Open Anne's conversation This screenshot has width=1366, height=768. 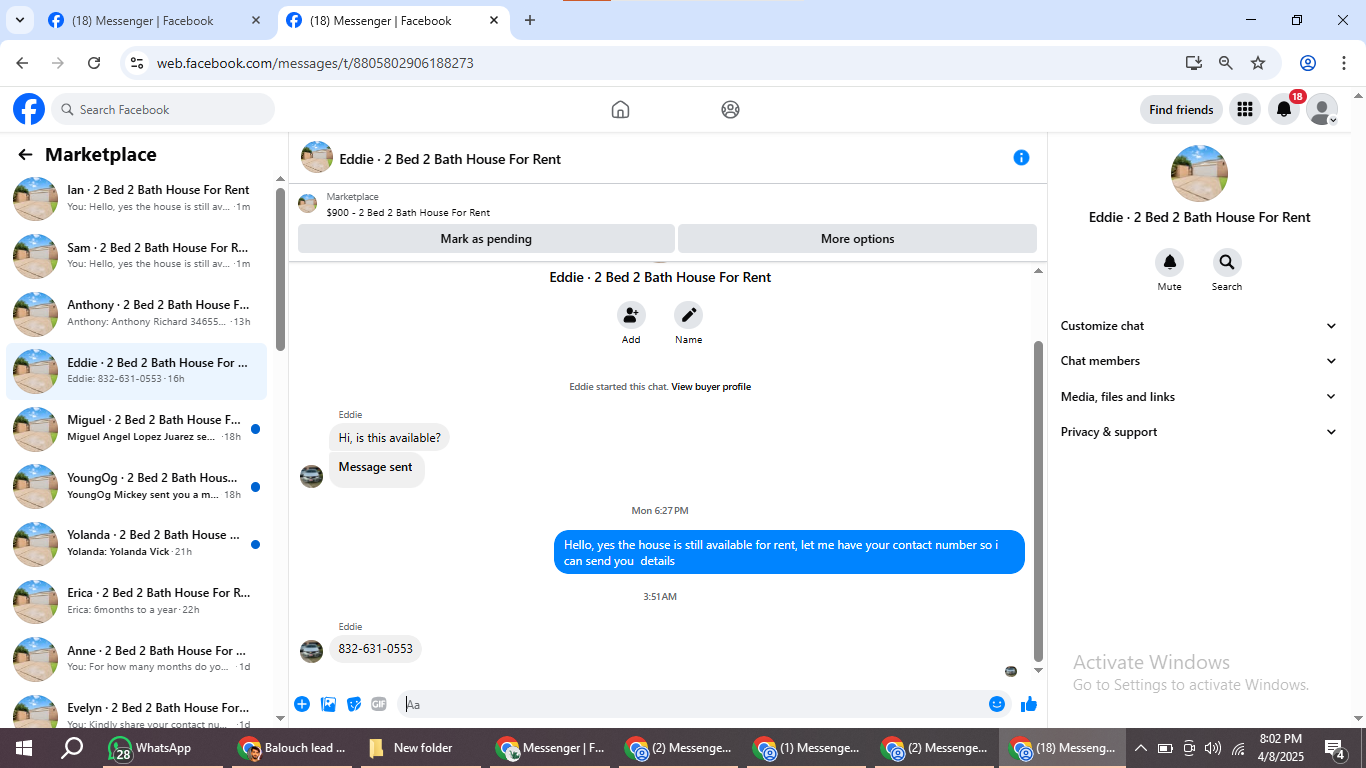[137, 658]
